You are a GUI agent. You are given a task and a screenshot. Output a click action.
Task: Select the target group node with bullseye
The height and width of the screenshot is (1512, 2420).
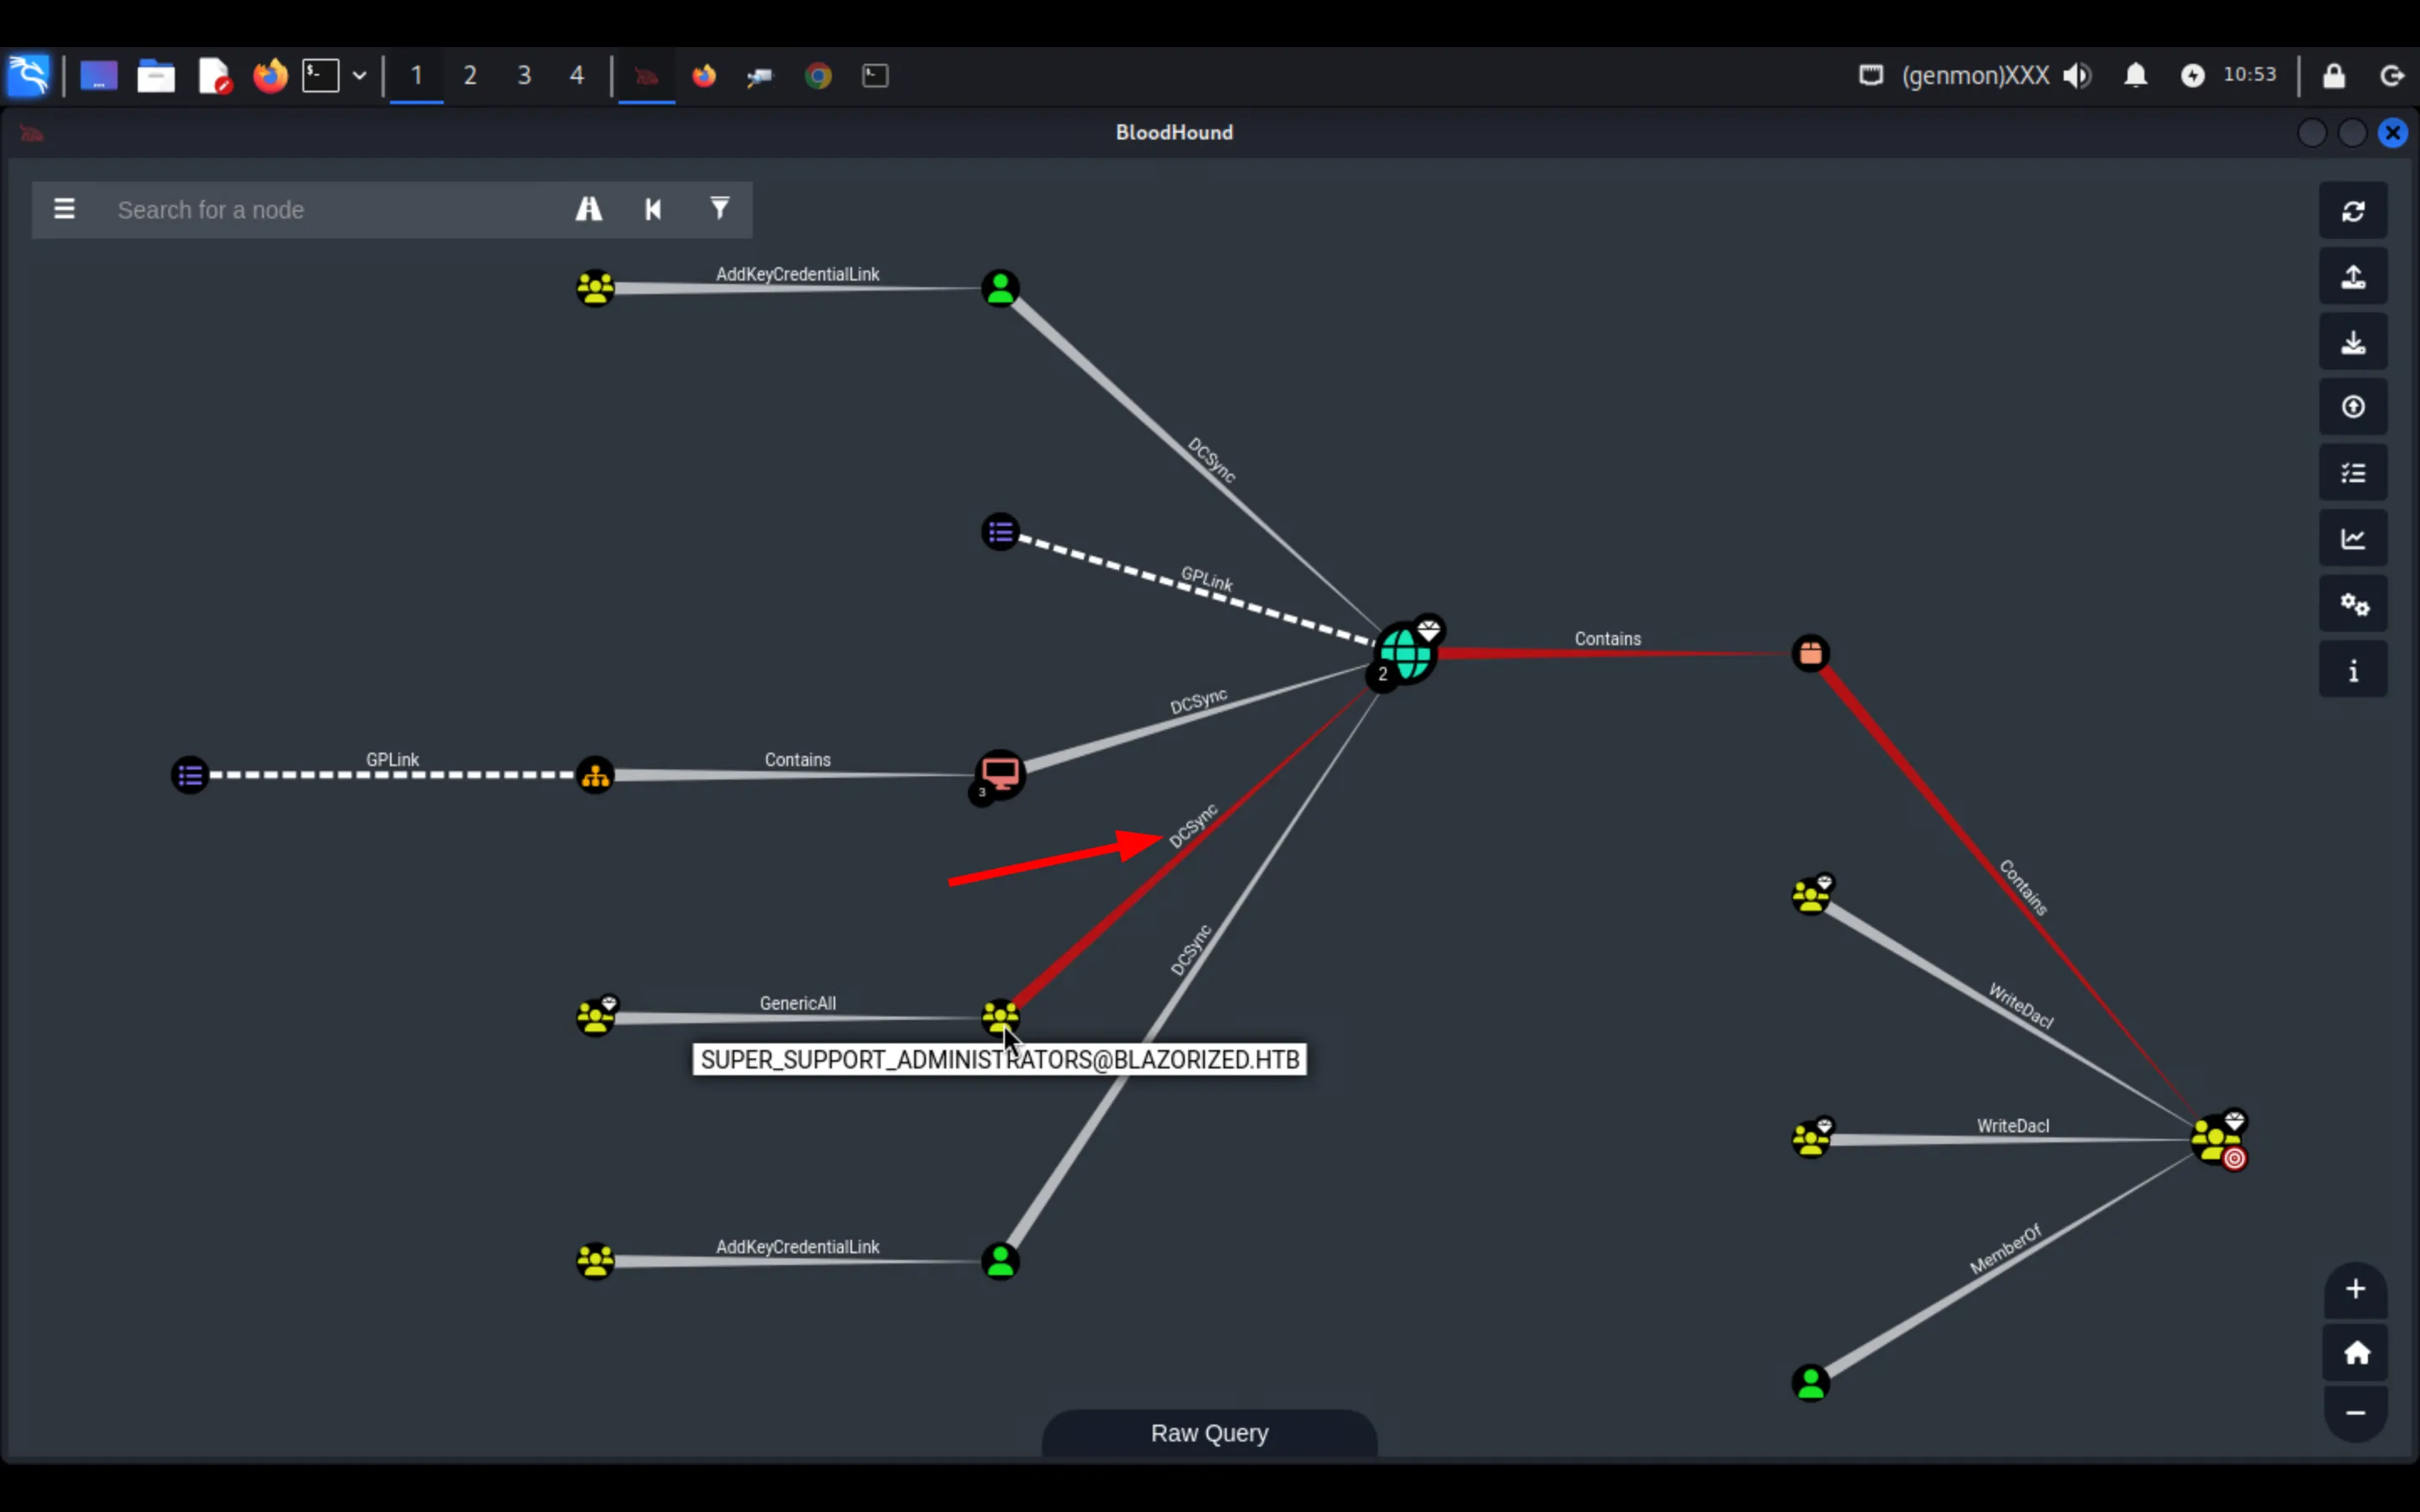[x=2216, y=1139]
